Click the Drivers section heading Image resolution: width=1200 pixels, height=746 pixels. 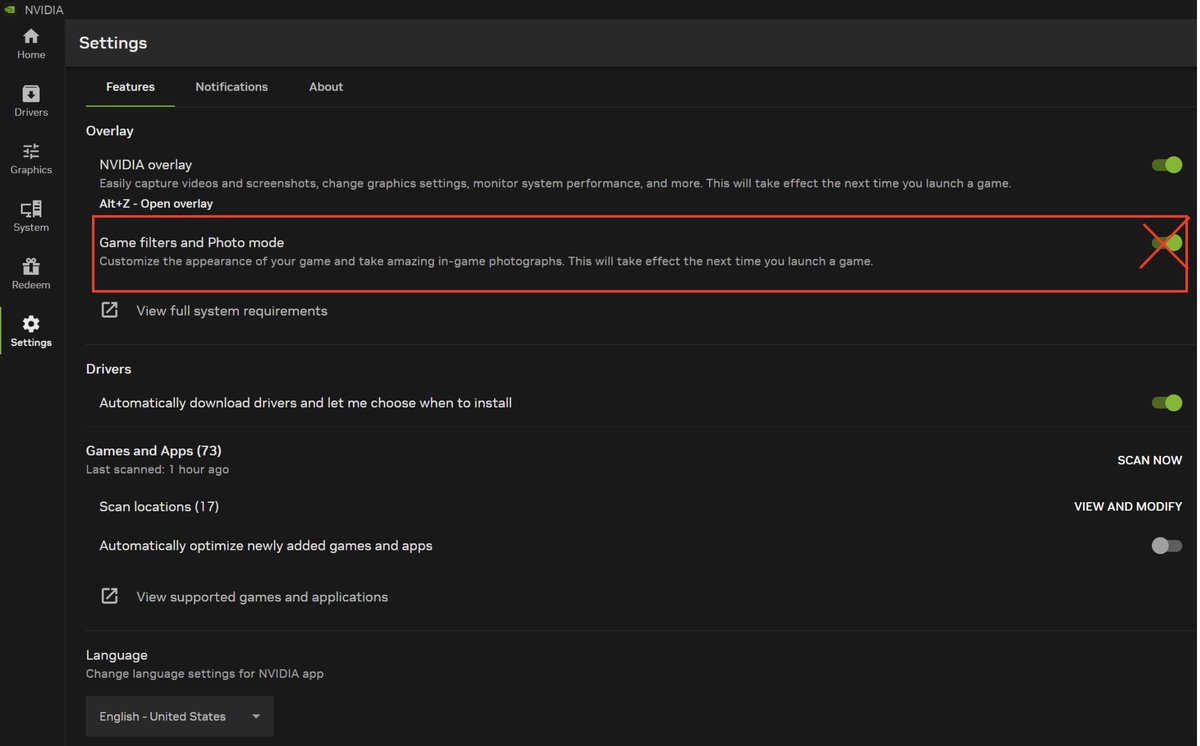coord(109,369)
